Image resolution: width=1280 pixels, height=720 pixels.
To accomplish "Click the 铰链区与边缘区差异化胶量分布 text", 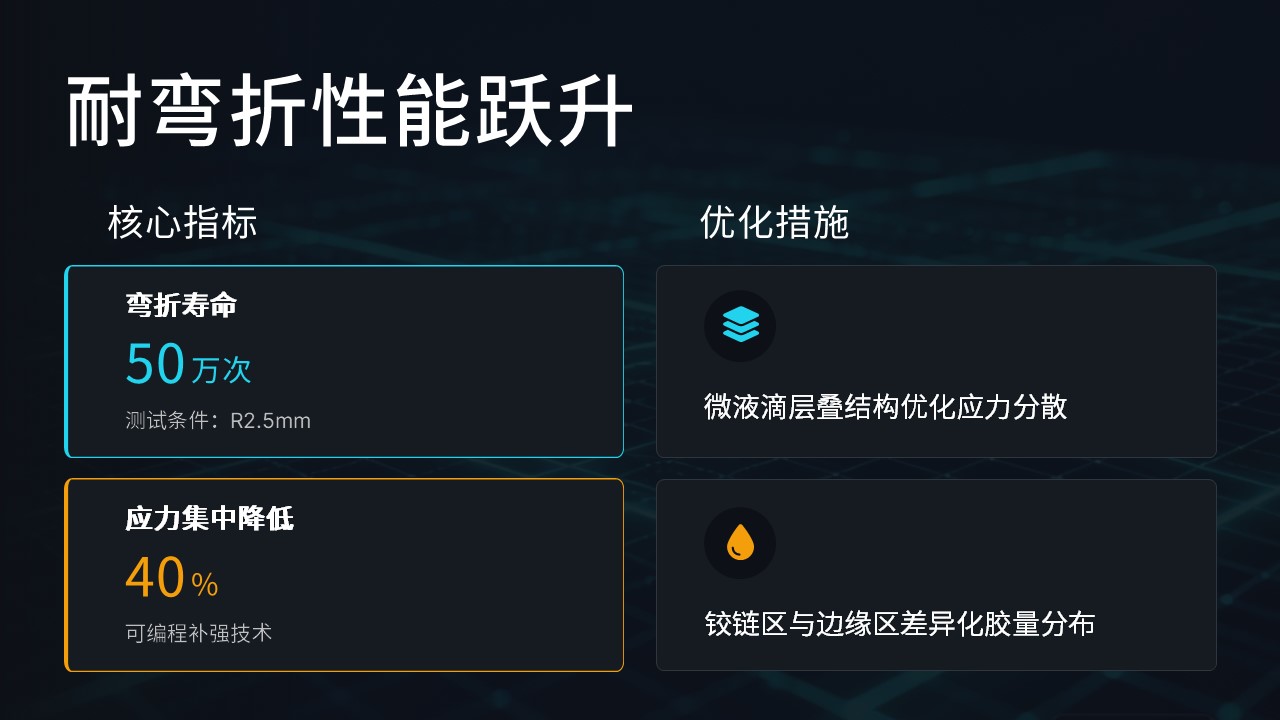I will tap(899, 624).
